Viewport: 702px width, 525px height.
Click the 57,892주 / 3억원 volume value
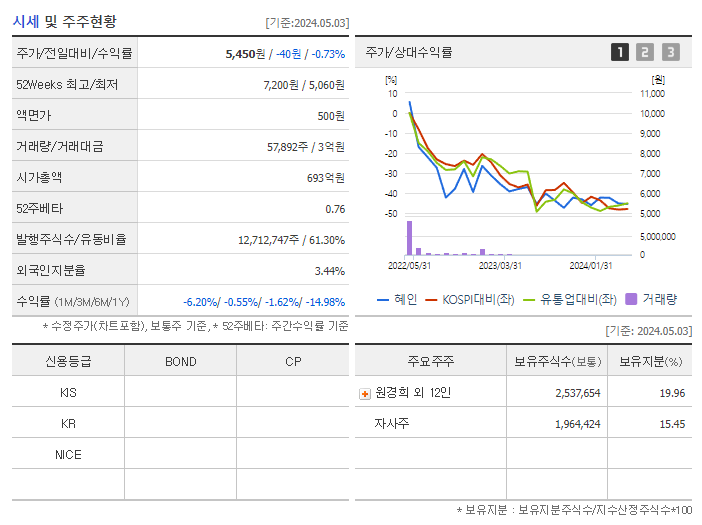pos(306,147)
